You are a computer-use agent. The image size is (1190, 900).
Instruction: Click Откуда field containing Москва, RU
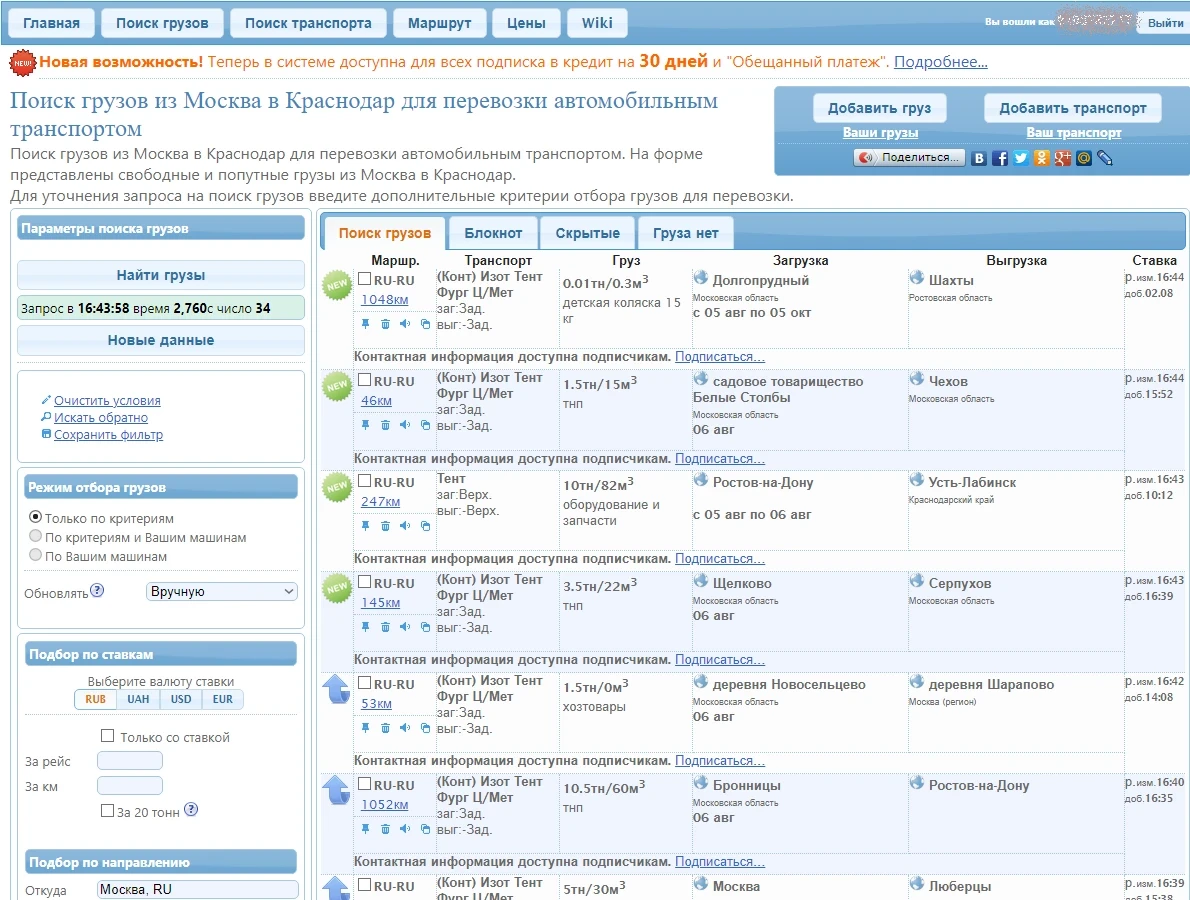[198, 889]
